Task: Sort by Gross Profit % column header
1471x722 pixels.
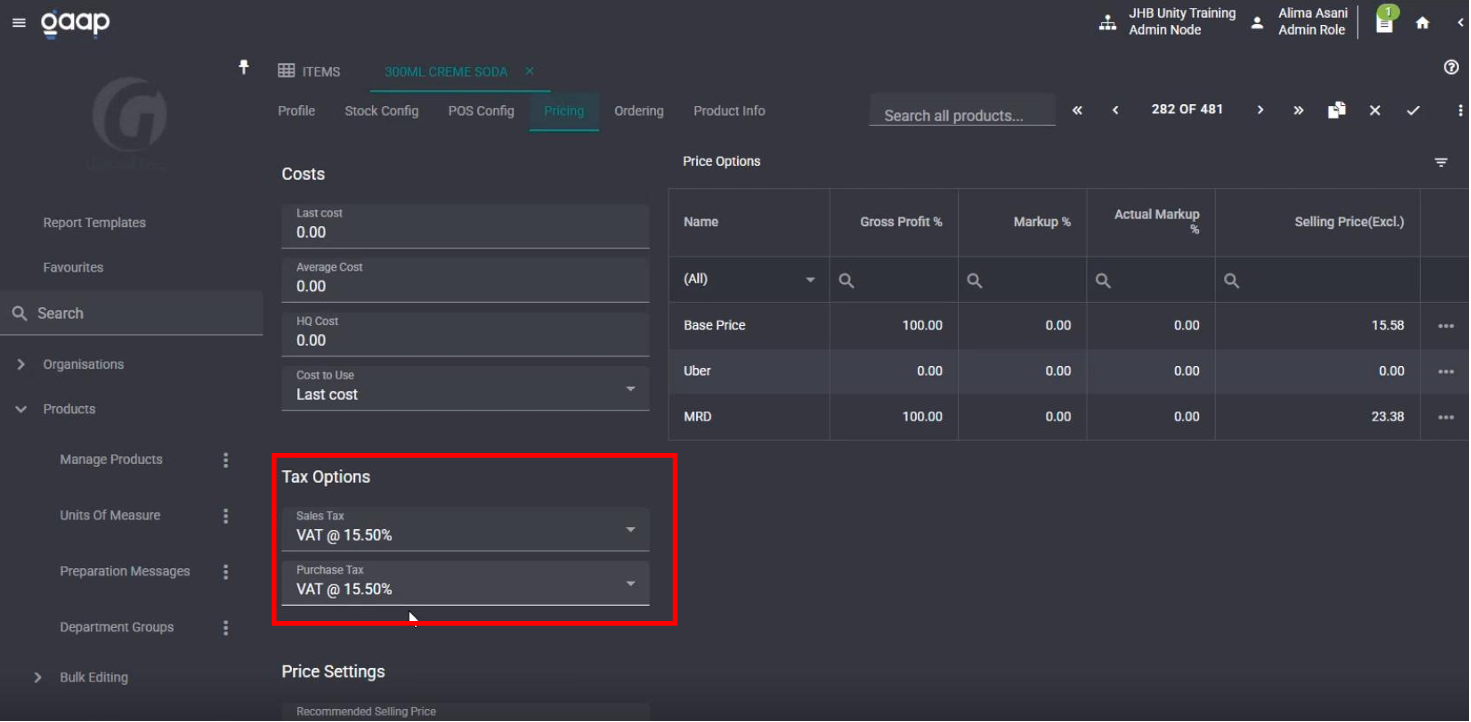Action: click(901, 222)
